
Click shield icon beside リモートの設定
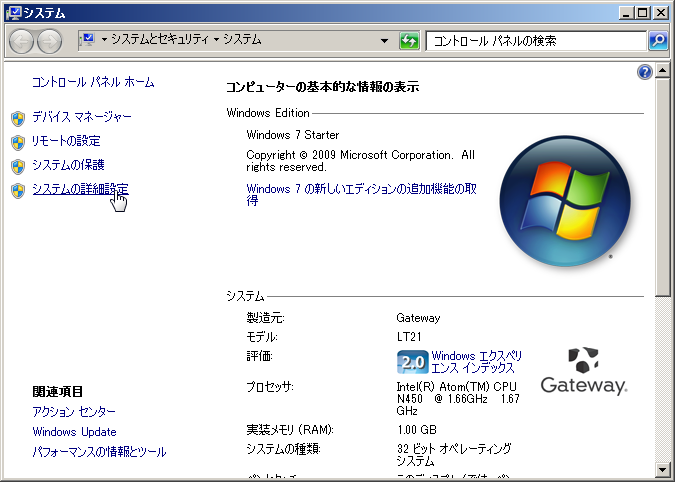18,142
